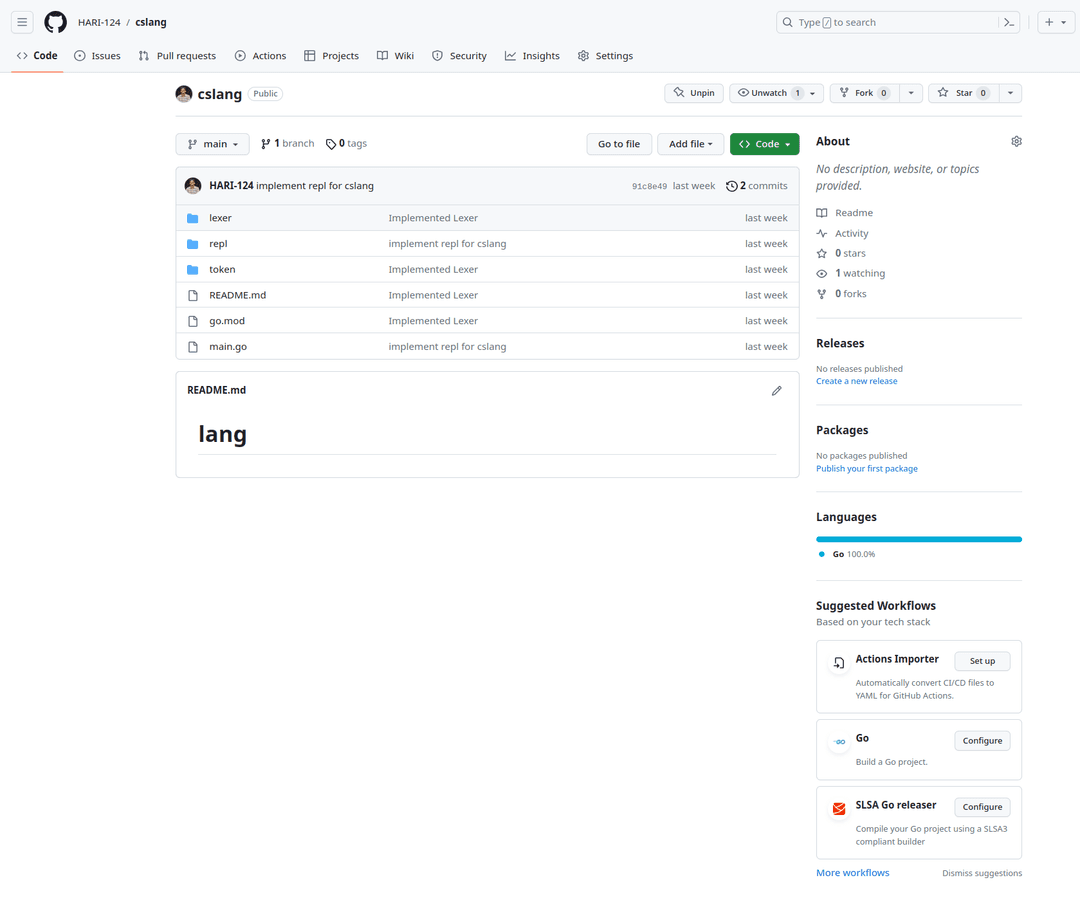Click the GitHub logo icon

click(x=55, y=22)
